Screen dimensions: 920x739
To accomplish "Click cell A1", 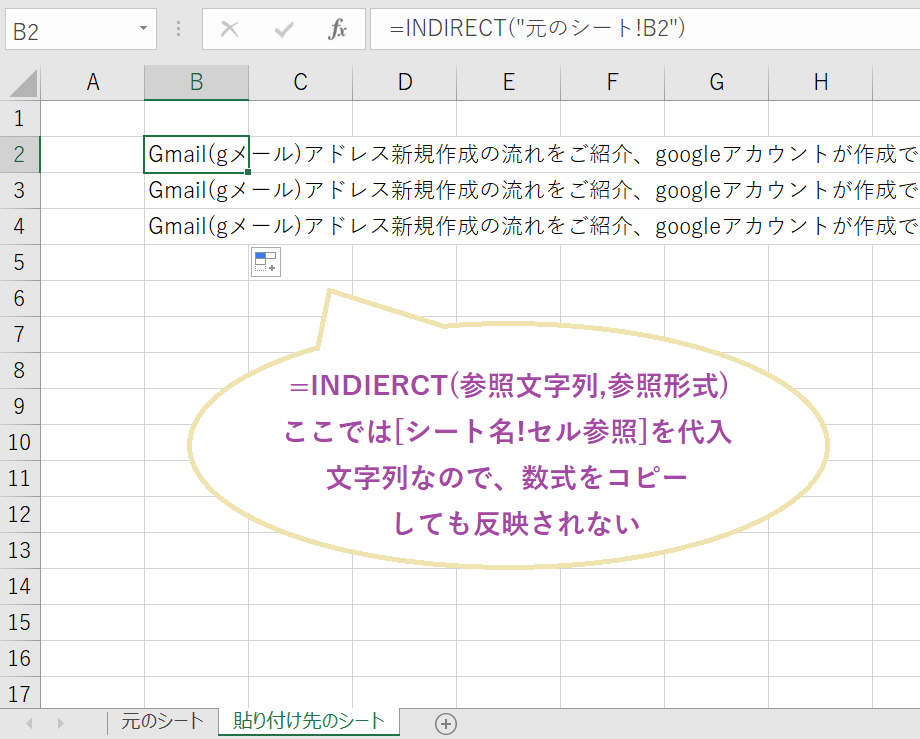I will point(93,118).
